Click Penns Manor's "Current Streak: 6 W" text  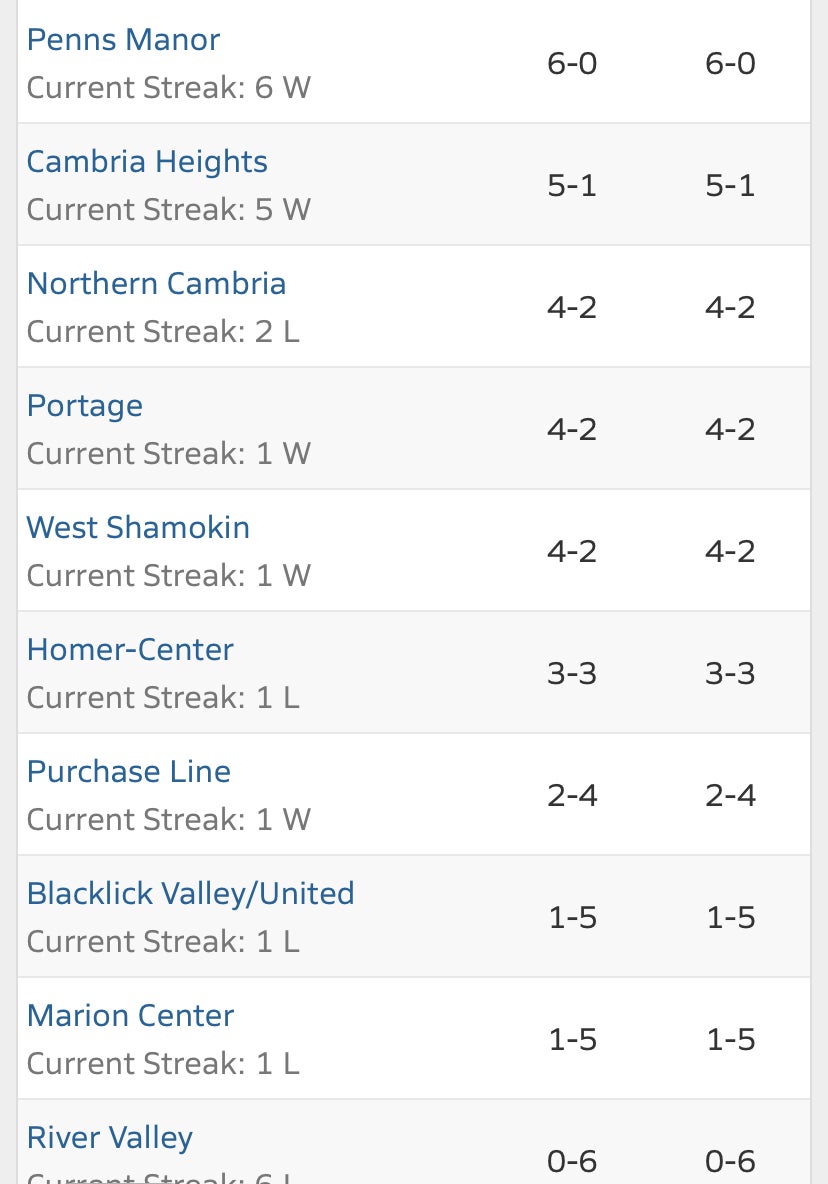coord(169,88)
